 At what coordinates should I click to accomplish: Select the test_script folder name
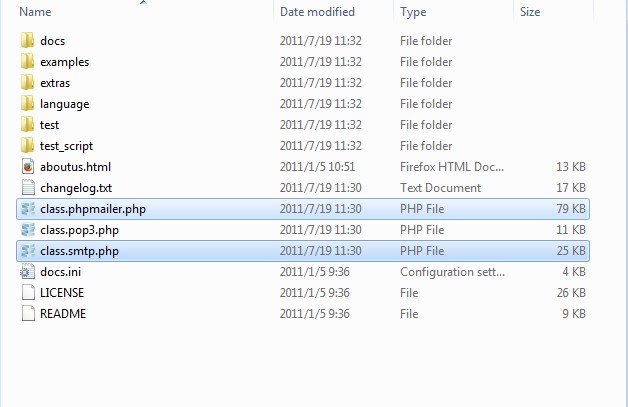click(x=67, y=146)
